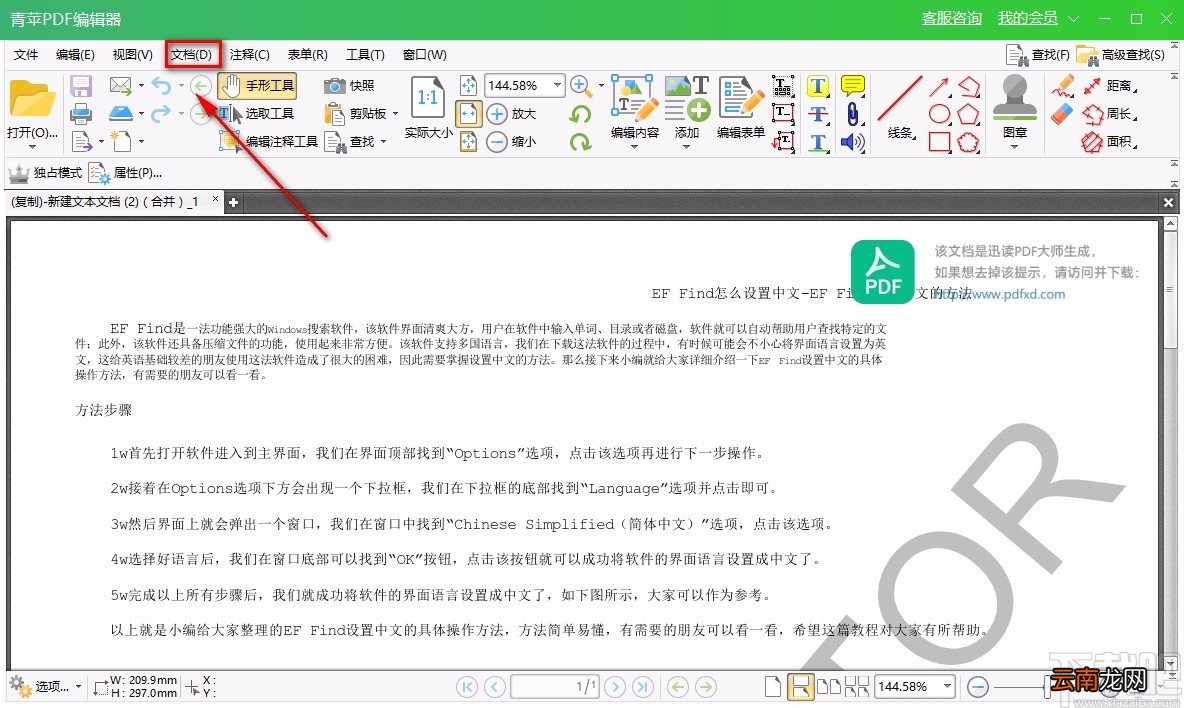Click the 编辑表单 edit form icon

740,106
